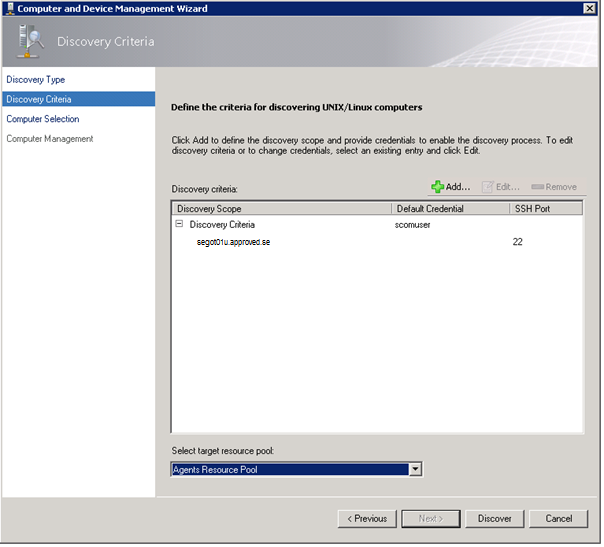Viewport: 604px width, 547px height.
Task: Sort by Discovery Scope column header
Action: tap(280, 209)
